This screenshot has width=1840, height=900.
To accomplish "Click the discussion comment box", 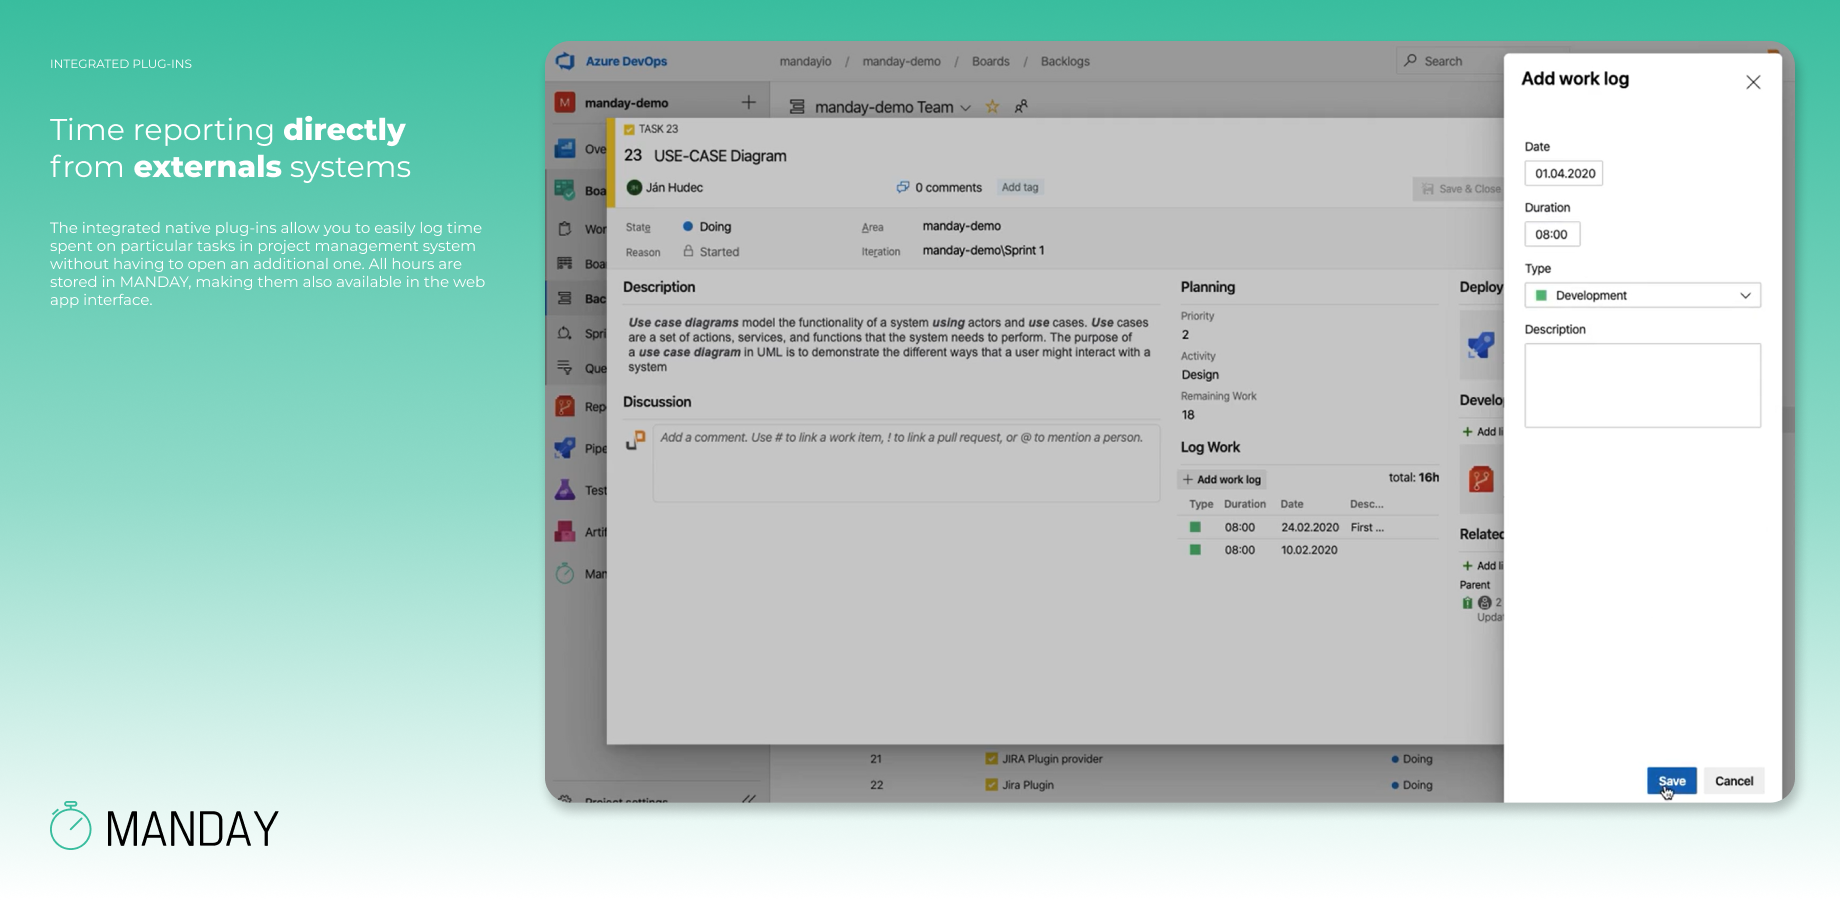I will click(906, 463).
